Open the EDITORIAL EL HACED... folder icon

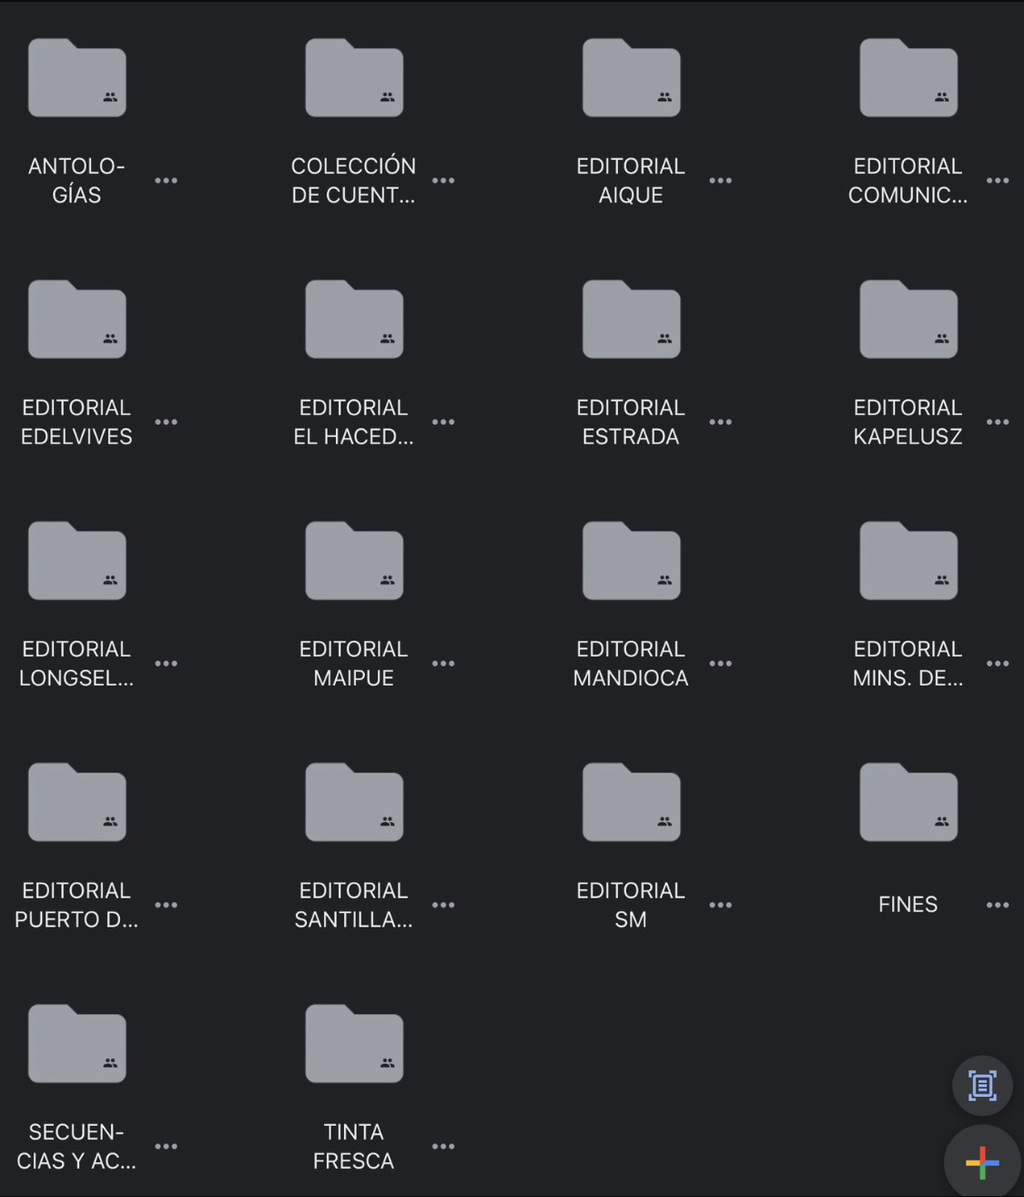coord(354,318)
